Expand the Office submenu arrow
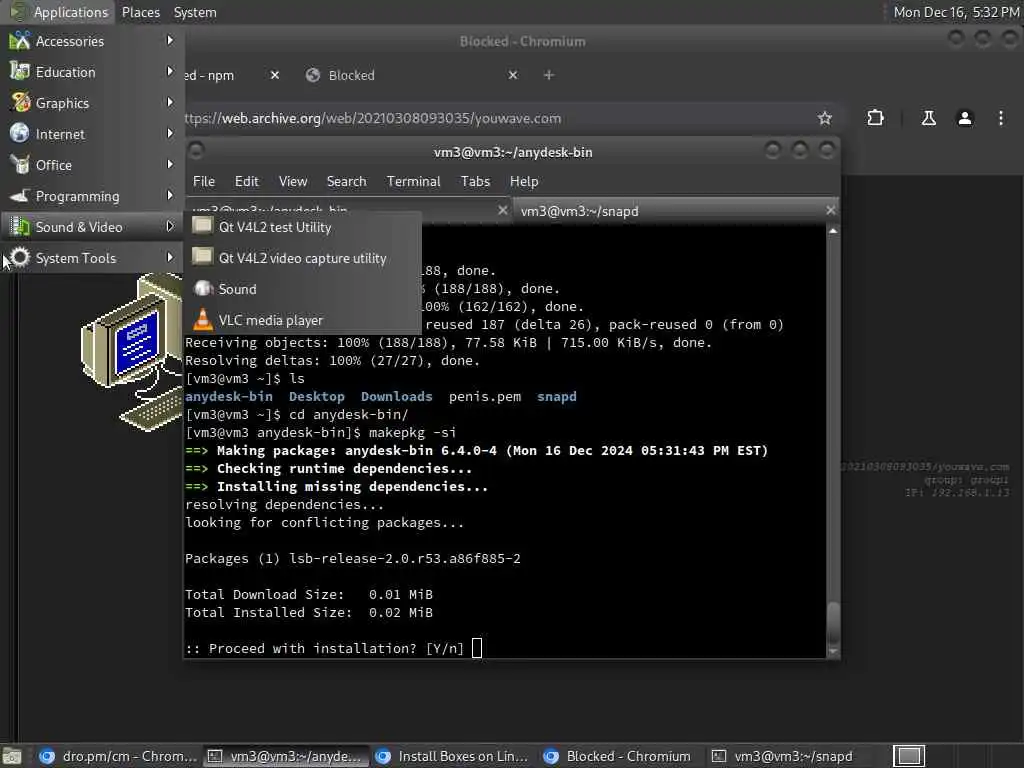 [x=170, y=165]
